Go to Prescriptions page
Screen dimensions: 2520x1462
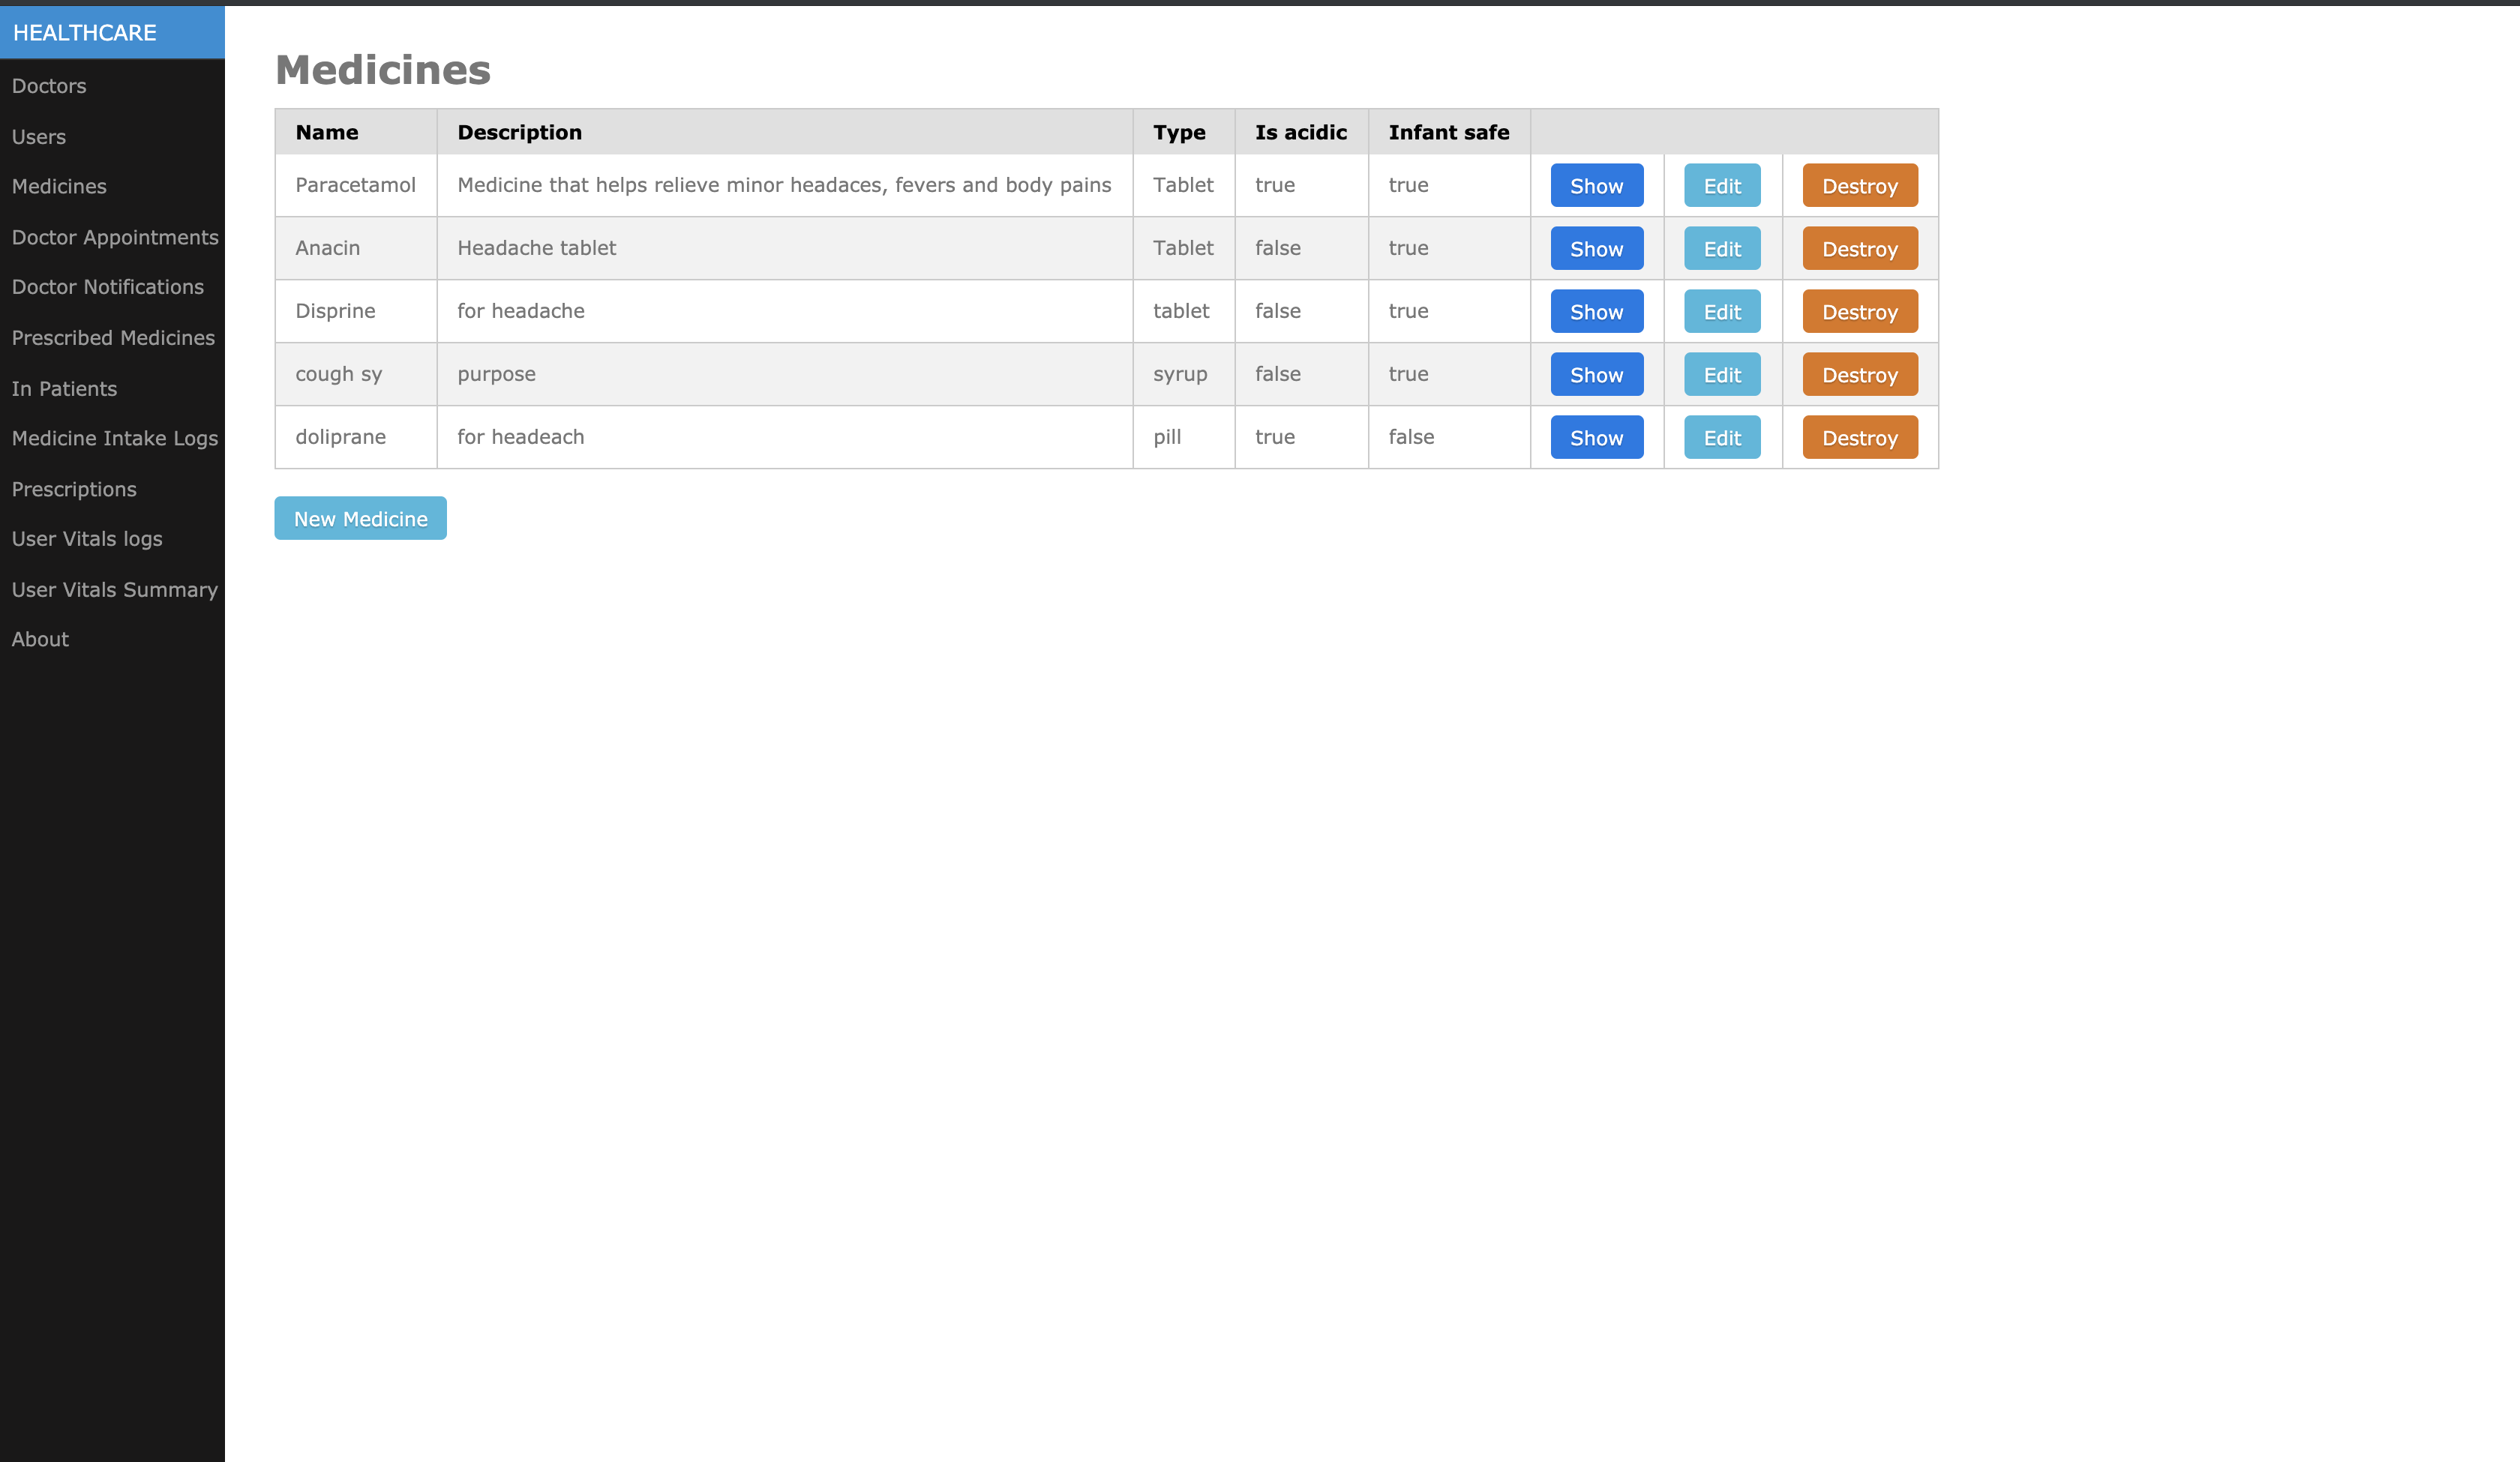pos(74,489)
